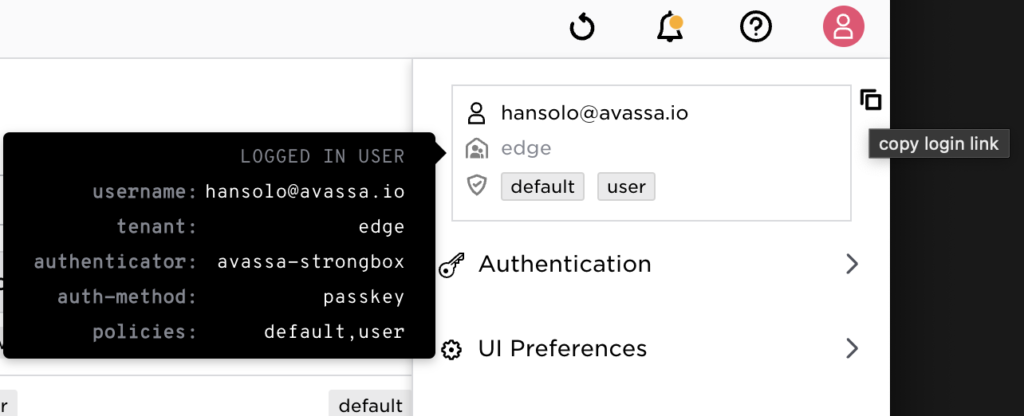
Task: Copy login link with the copy icon
Action: (x=871, y=100)
